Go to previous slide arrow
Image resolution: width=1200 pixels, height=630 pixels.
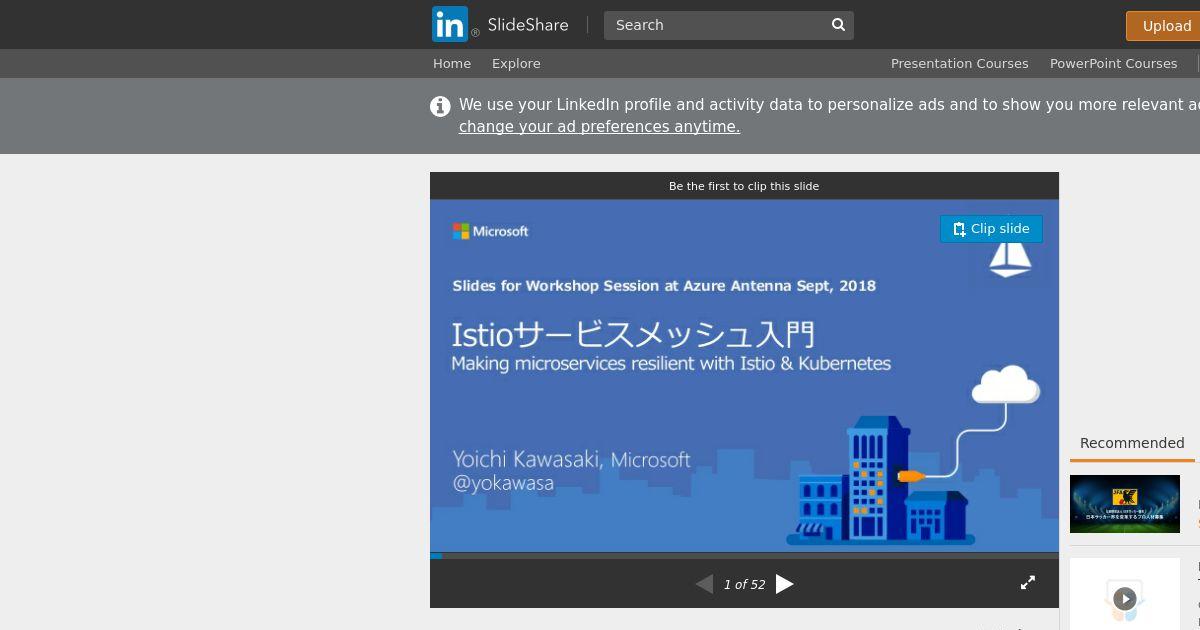coord(704,584)
